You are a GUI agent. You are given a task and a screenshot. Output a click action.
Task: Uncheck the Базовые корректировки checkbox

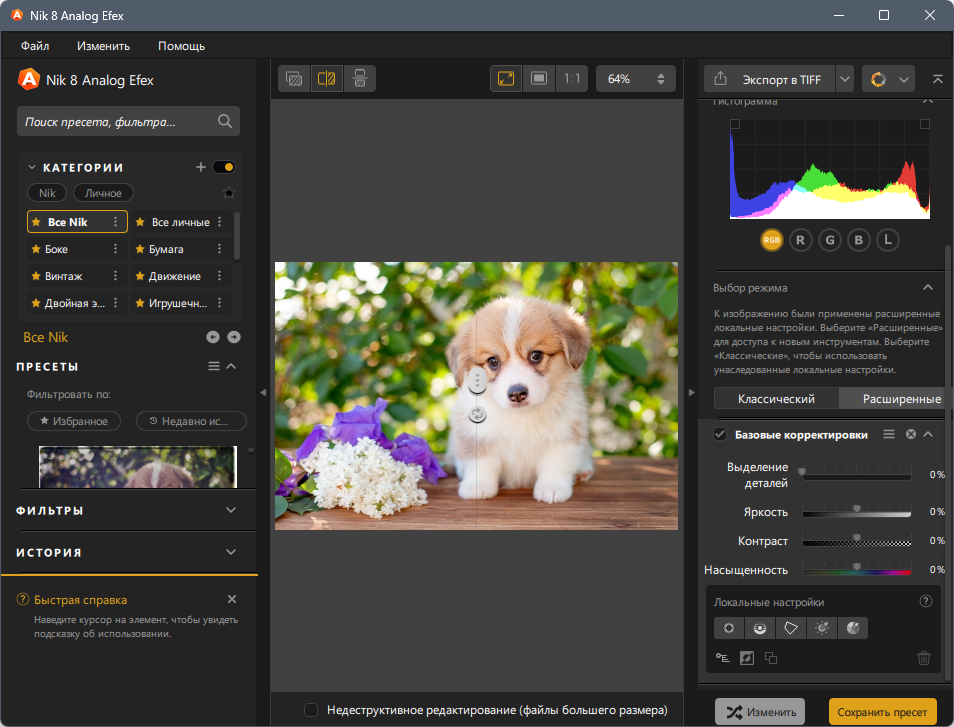click(x=720, y=434)
